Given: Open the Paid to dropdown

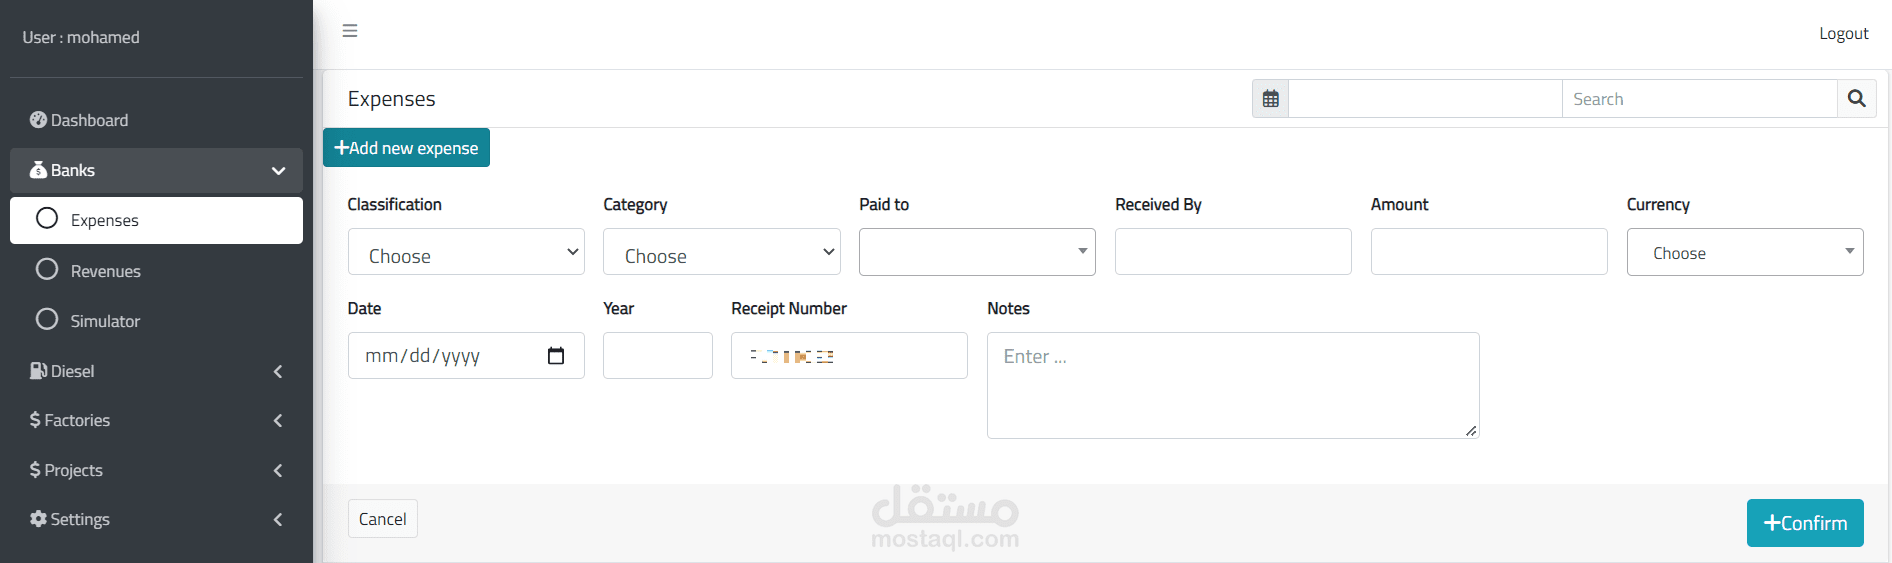Looking at the screenshot, I should [x=977, y=252].
